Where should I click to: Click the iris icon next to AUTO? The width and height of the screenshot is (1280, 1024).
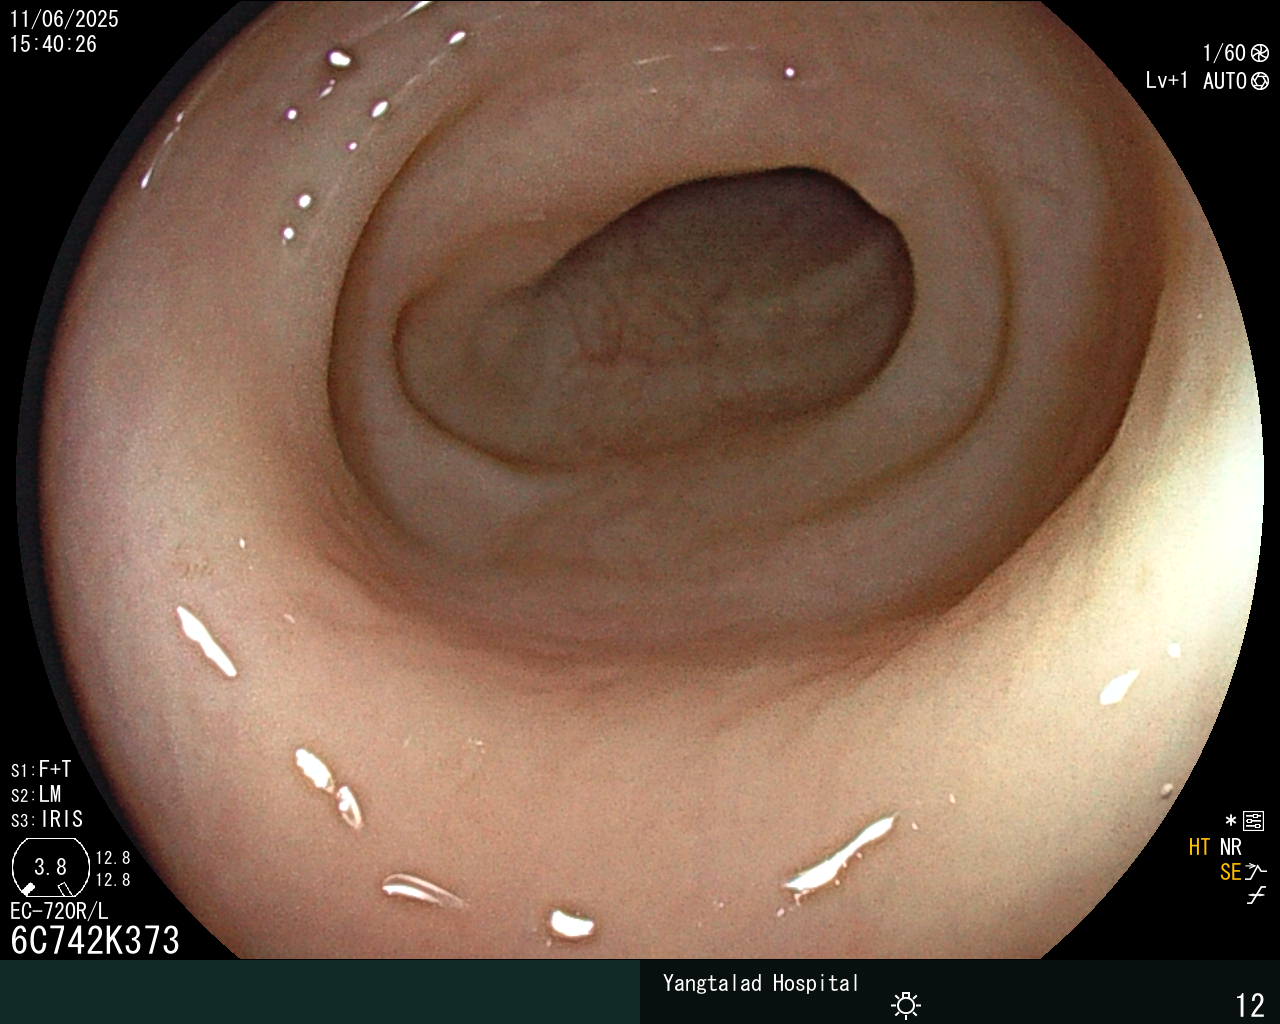point(1260,81)
